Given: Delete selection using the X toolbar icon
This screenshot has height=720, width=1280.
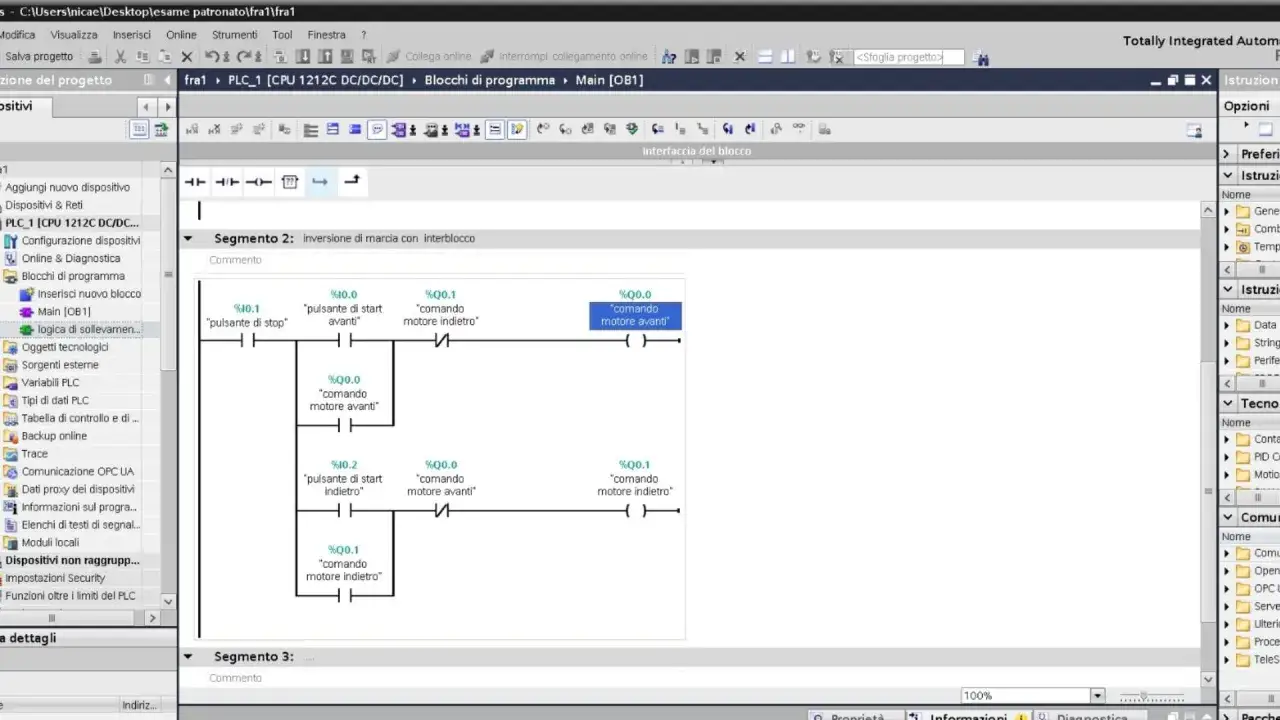Looking at the screenshot, I should (x=186, y=57).
